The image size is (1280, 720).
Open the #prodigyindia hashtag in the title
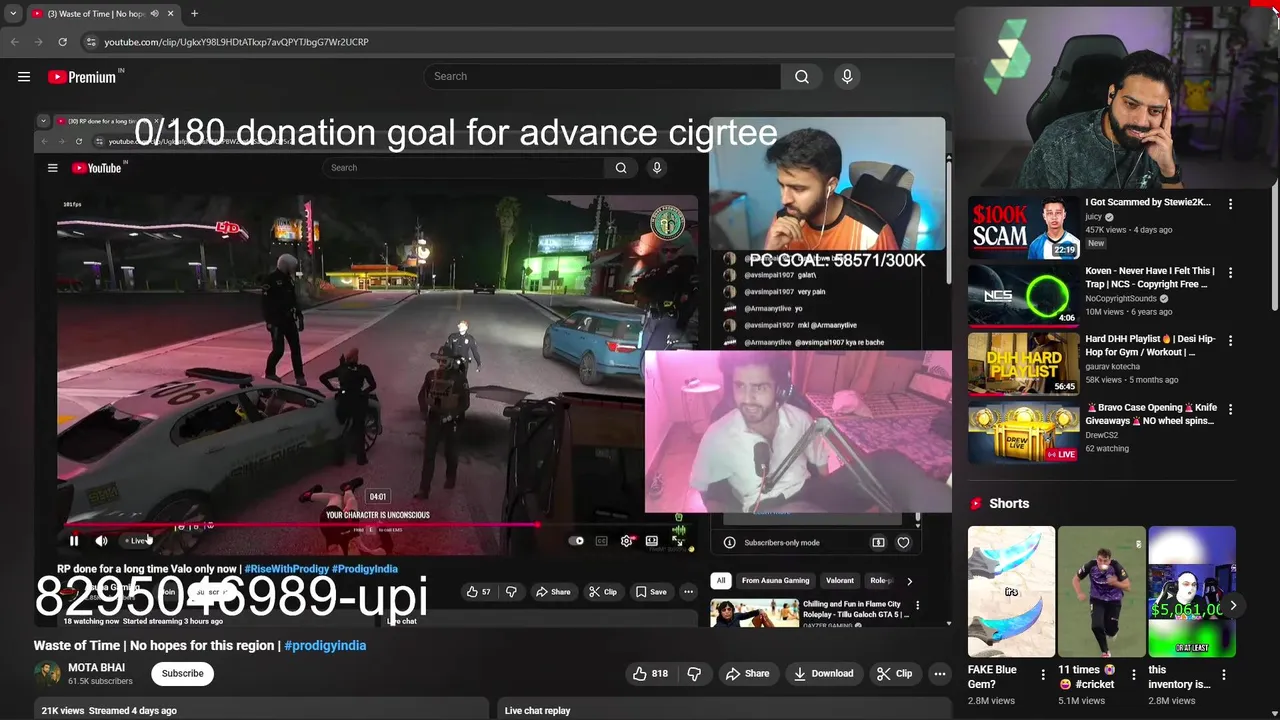pyautogui.click(x=325, y=645)
